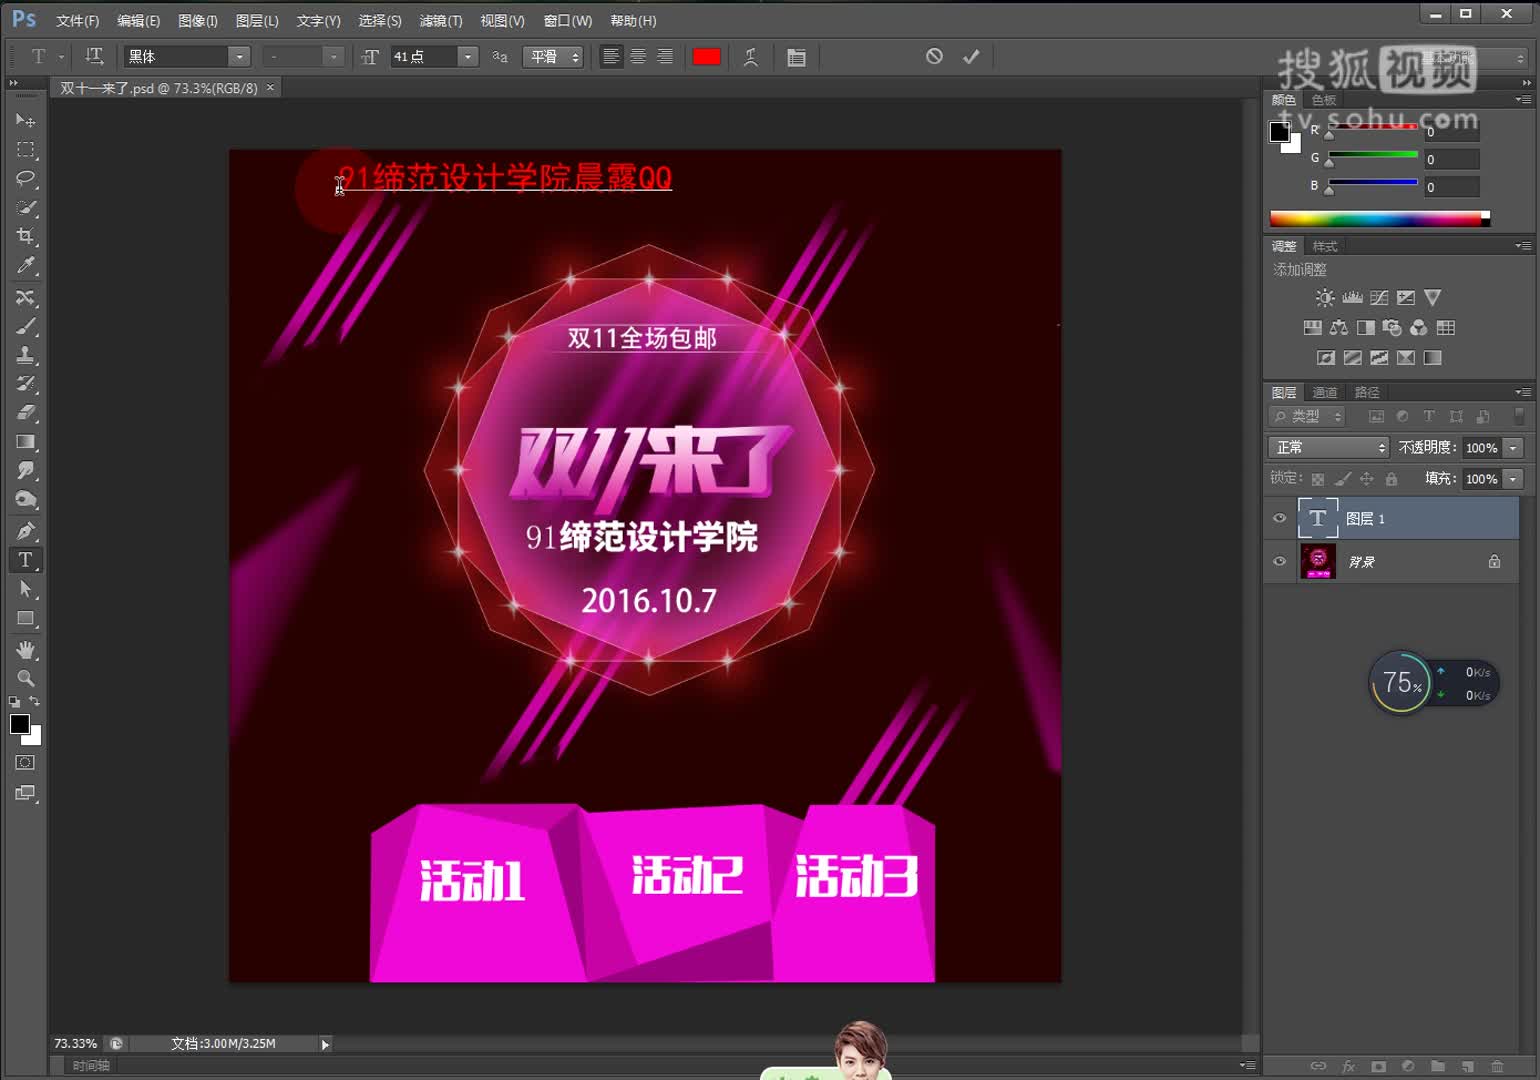Screen dimensions: 1540x1080
Task: Select the Lasso tool
Action: click(25, 179)
